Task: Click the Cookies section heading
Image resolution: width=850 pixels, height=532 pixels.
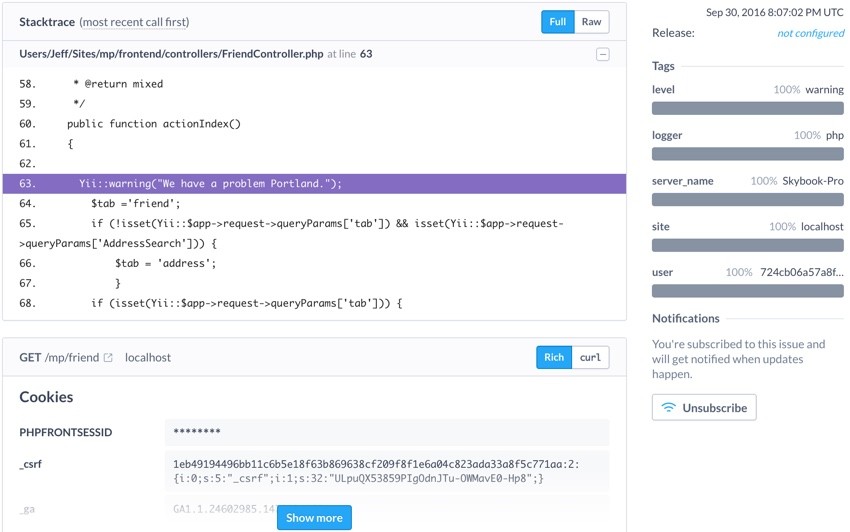Action: pyautogui.click(x=46, y=397)
